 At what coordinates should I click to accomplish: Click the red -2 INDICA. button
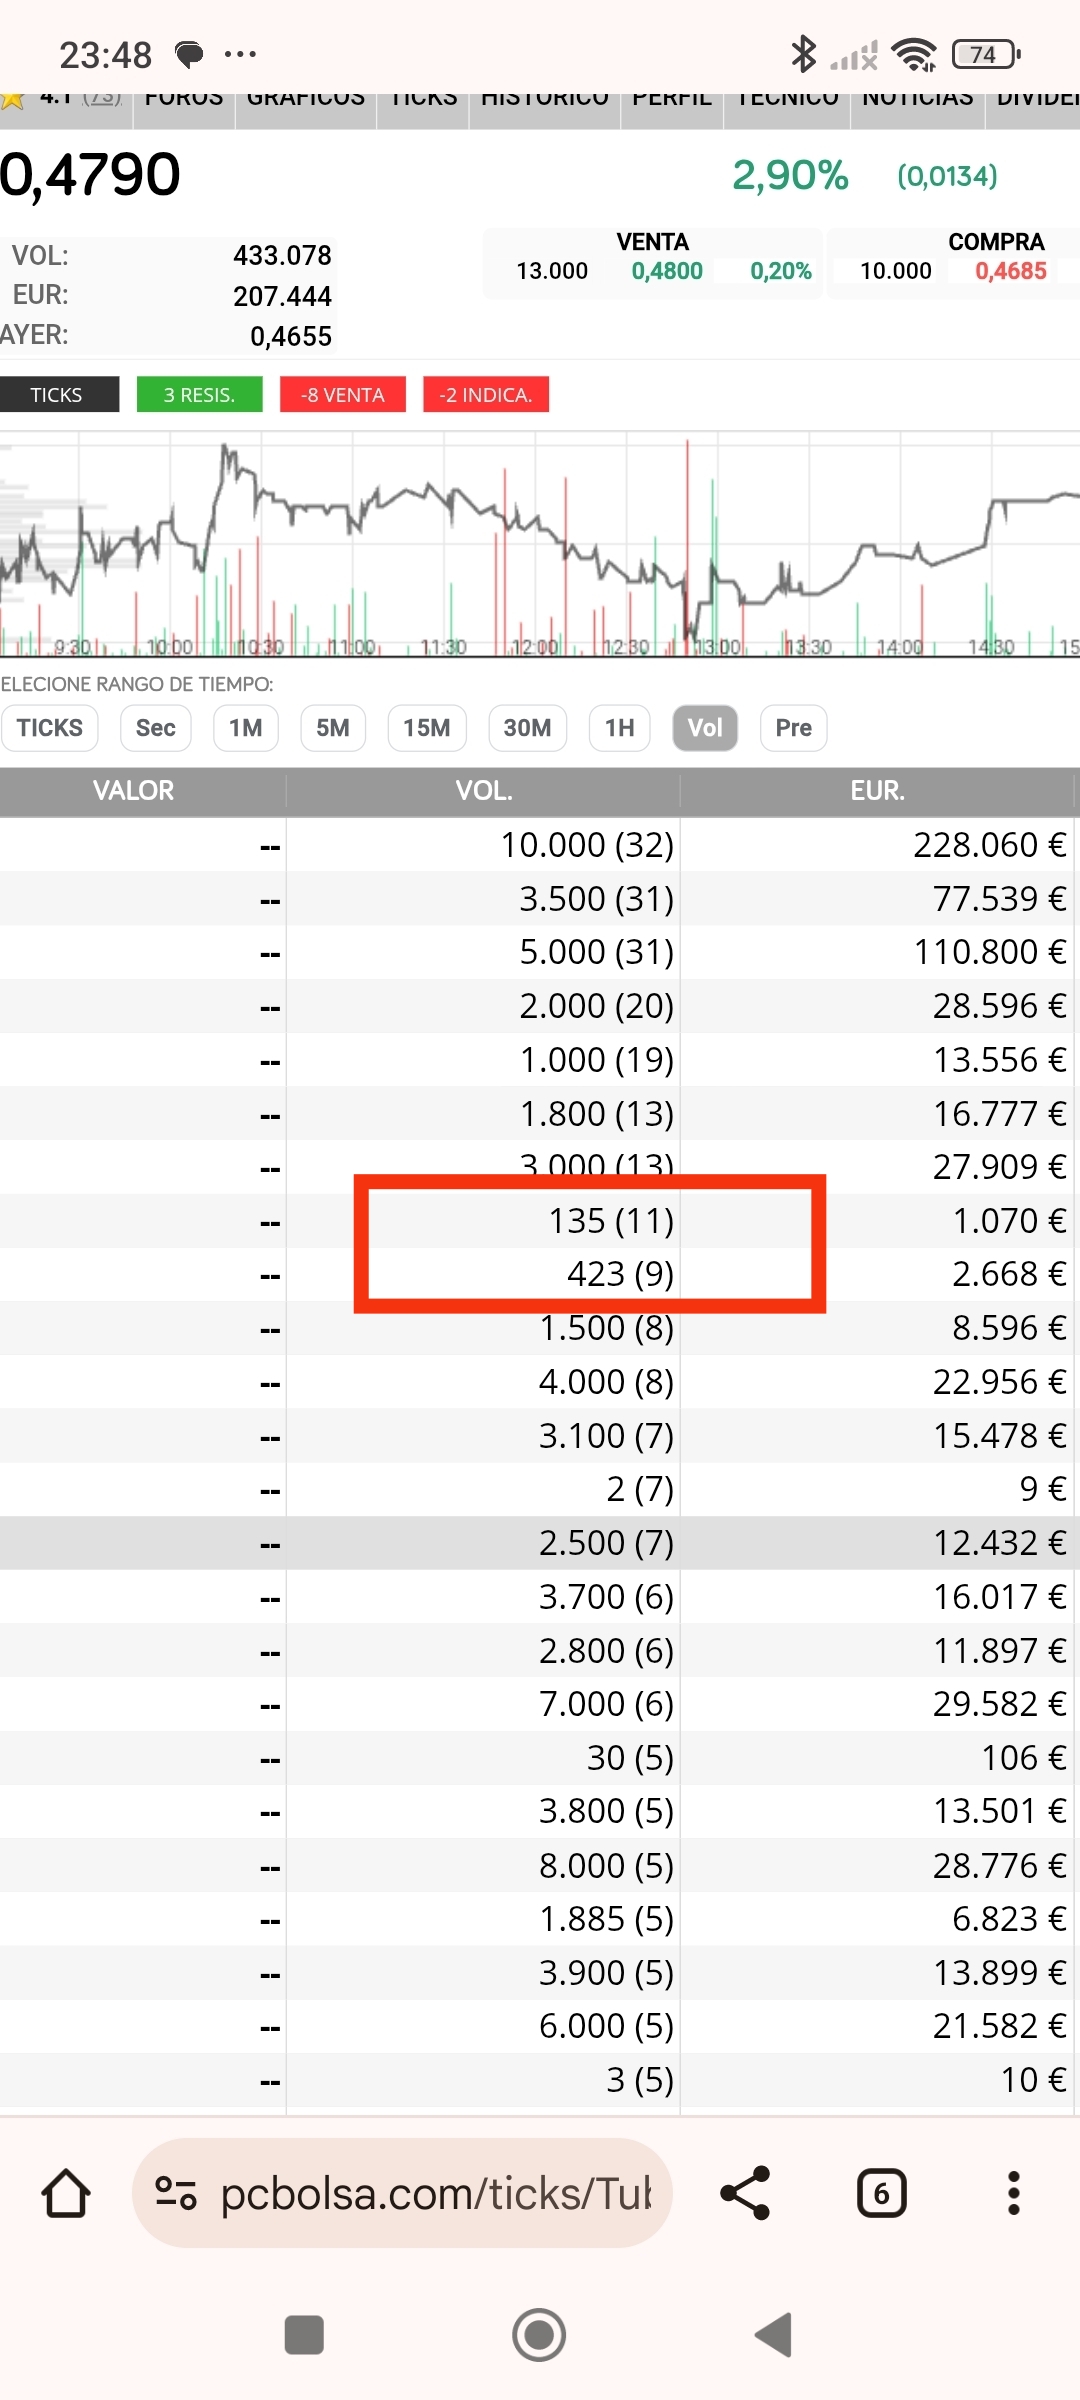coord(486,394)
